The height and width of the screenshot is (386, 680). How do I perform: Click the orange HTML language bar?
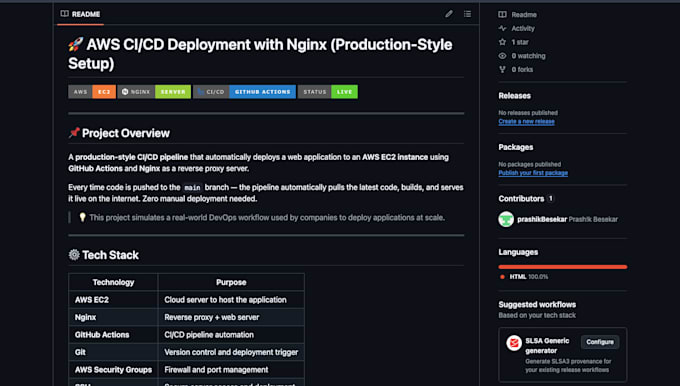[562, 267]
